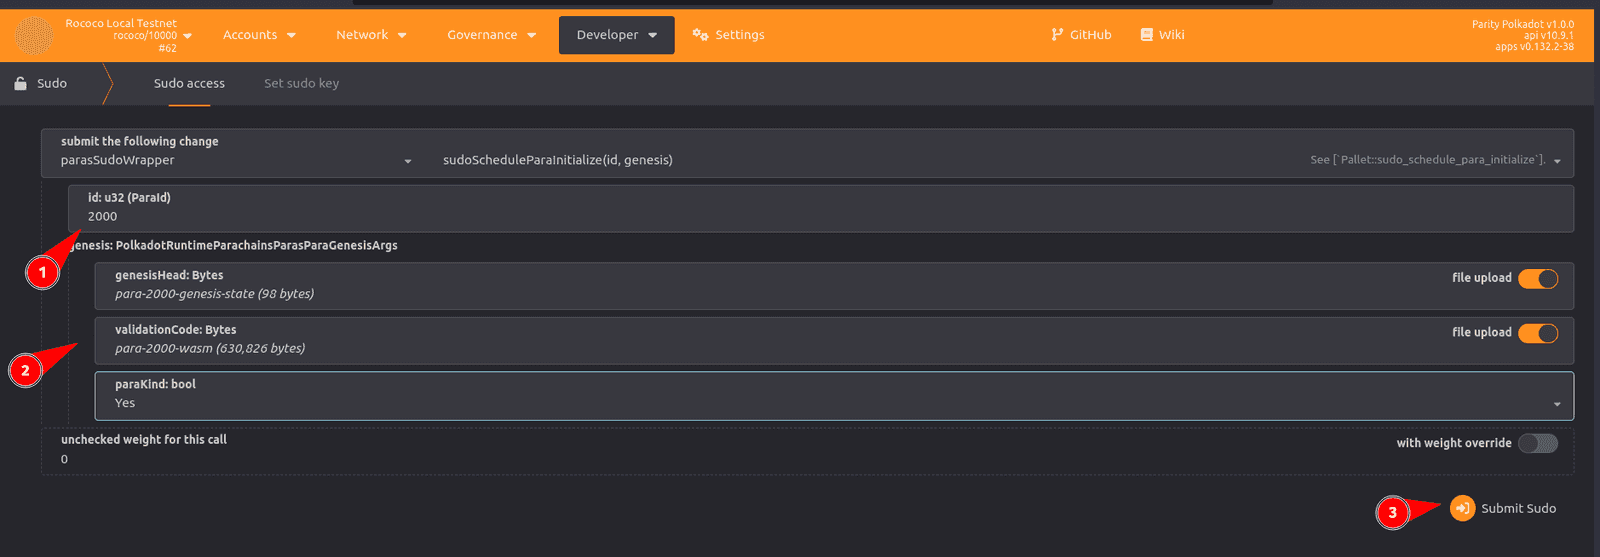The height and width of the screenshot is (557, 1600).
Task: Click 'submit the following change' label
Action: click(x=139, y=141)
